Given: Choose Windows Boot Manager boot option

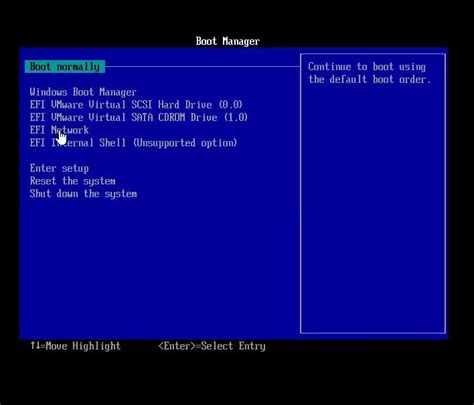Looking at the screenshot, I should click(x=83, y=92).
